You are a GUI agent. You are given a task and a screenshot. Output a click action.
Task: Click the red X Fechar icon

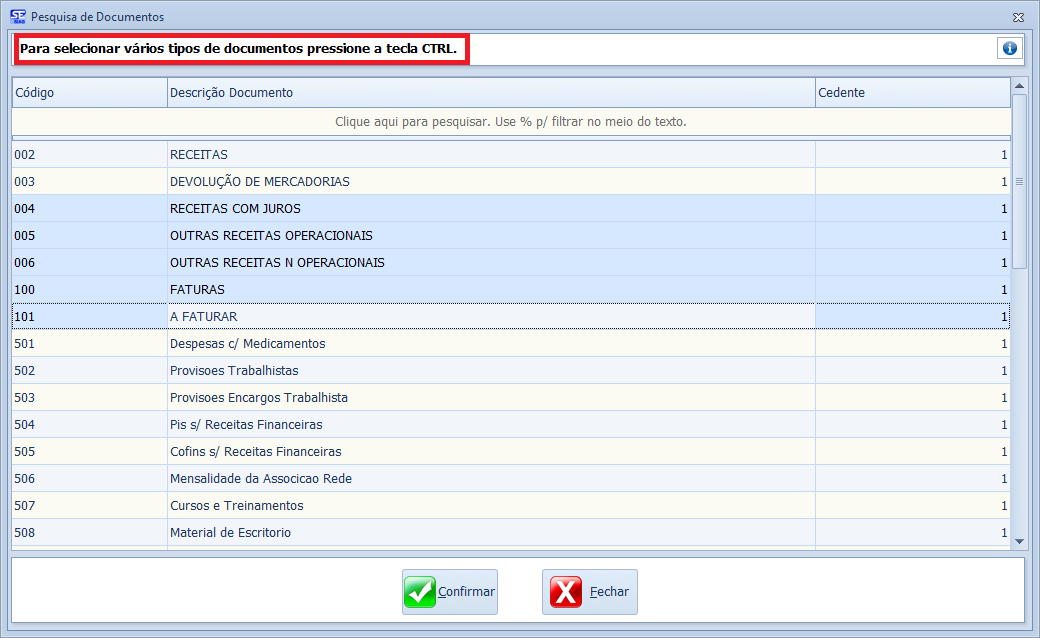[566, 592]
